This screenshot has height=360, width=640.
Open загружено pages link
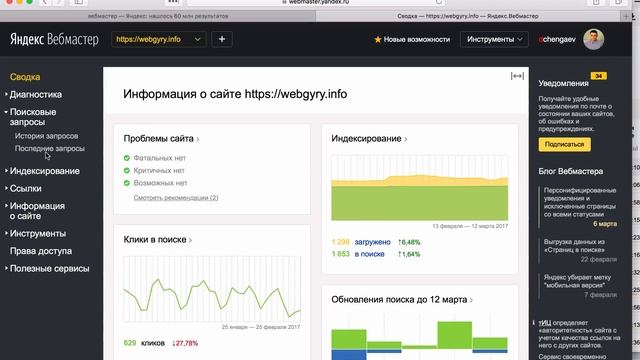pyautogui.click(x=372, y=242)
